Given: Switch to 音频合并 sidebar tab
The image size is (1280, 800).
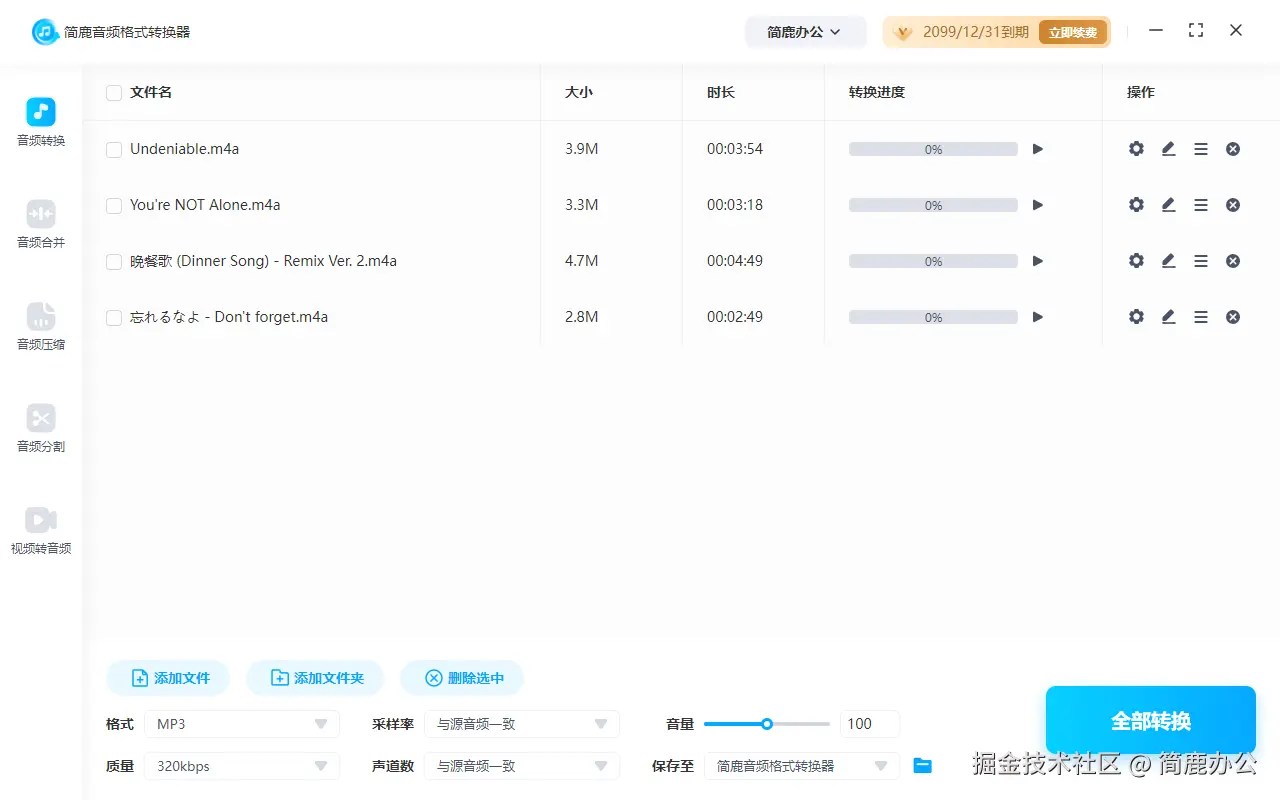Looking at the screenshot, I should 41,224.
